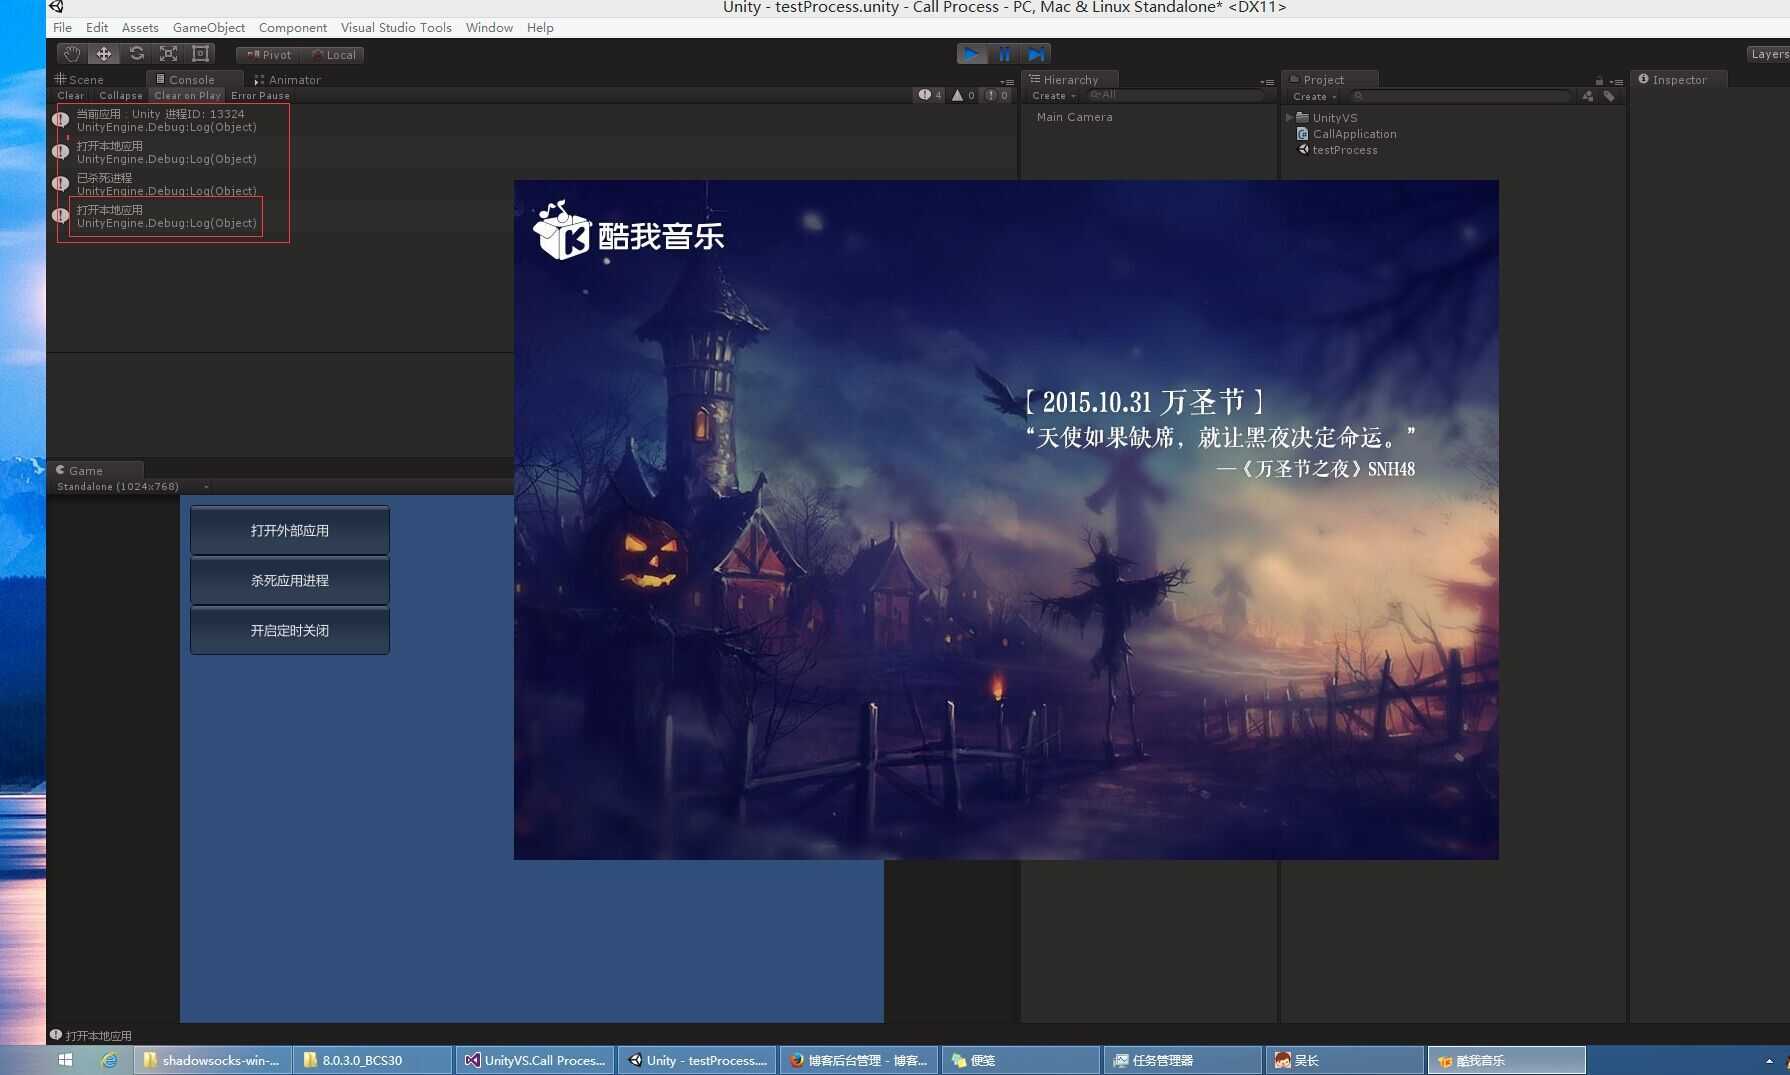Screen dimensions: 1790x1075
Task: Click the 开启定时关闭 button
Action: point(290,631)
